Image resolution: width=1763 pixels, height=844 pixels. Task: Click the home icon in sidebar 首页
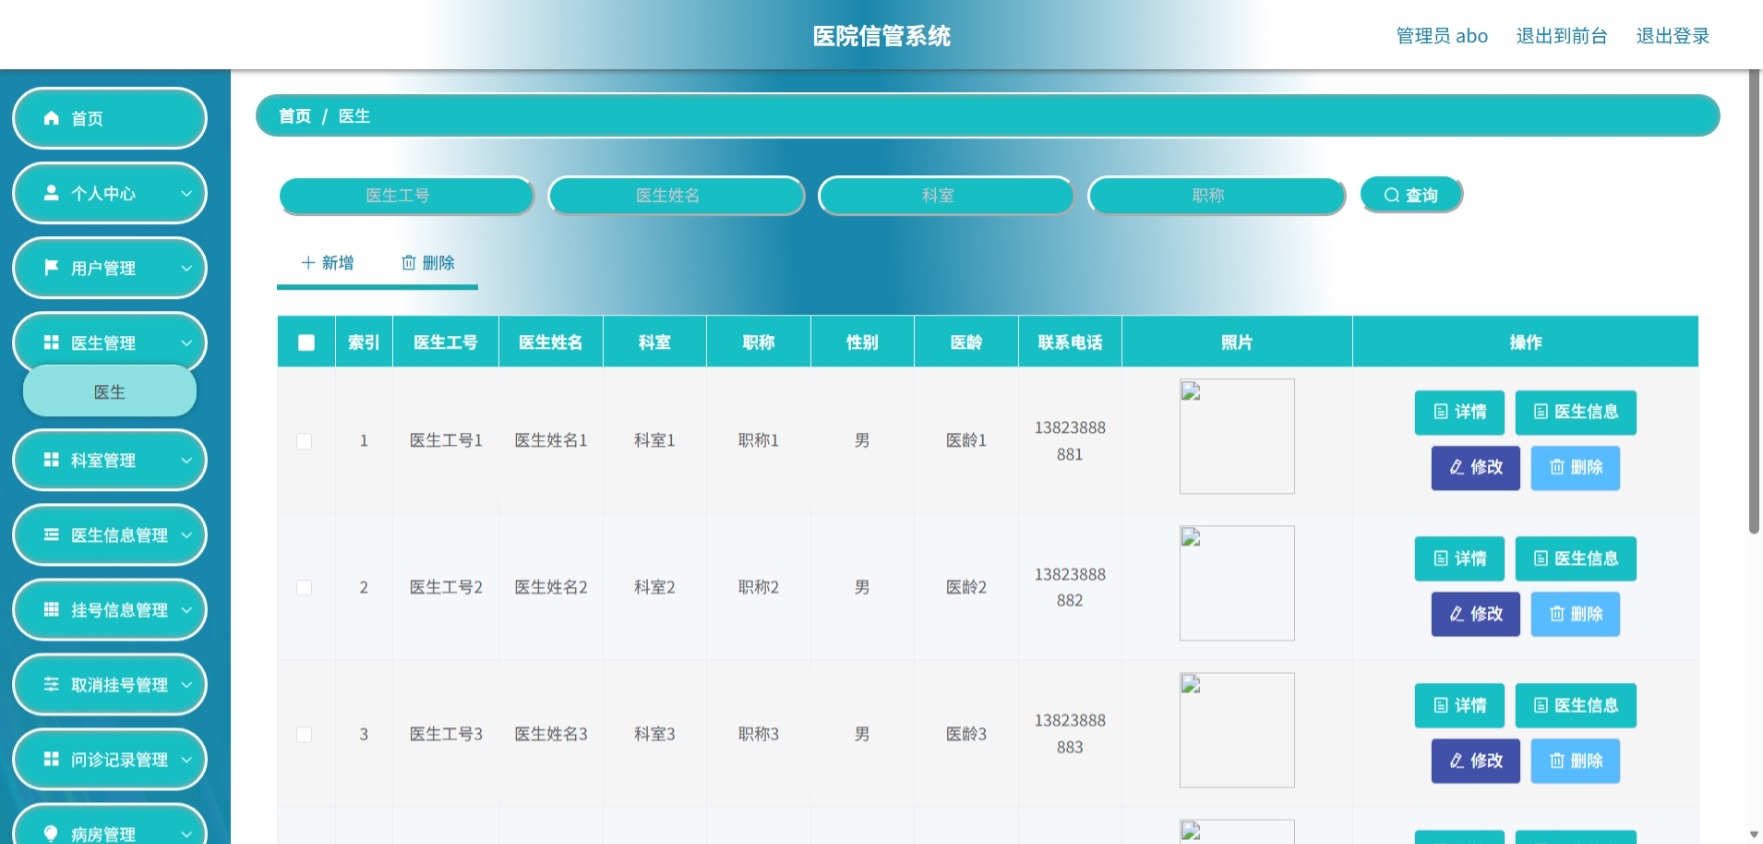click(x=51, y=118)
